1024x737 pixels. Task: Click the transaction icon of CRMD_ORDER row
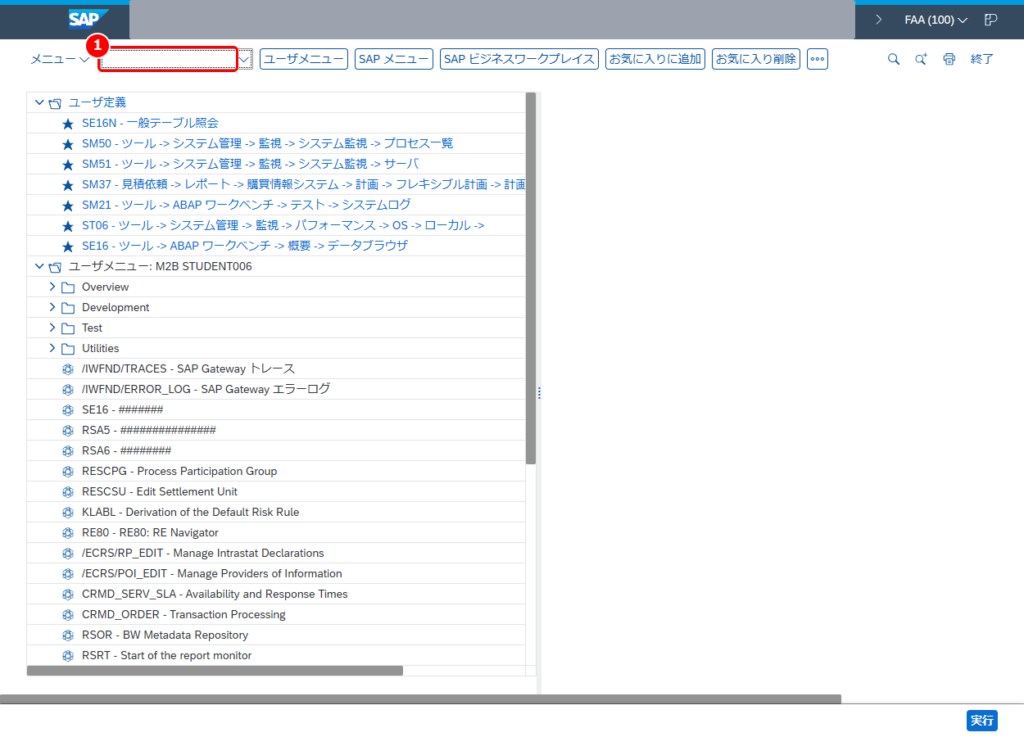[68, 615]
